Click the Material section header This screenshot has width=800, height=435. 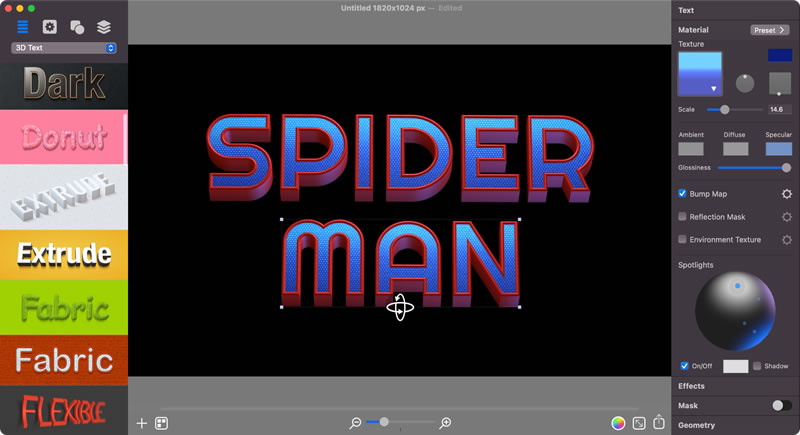pos(693,30)
